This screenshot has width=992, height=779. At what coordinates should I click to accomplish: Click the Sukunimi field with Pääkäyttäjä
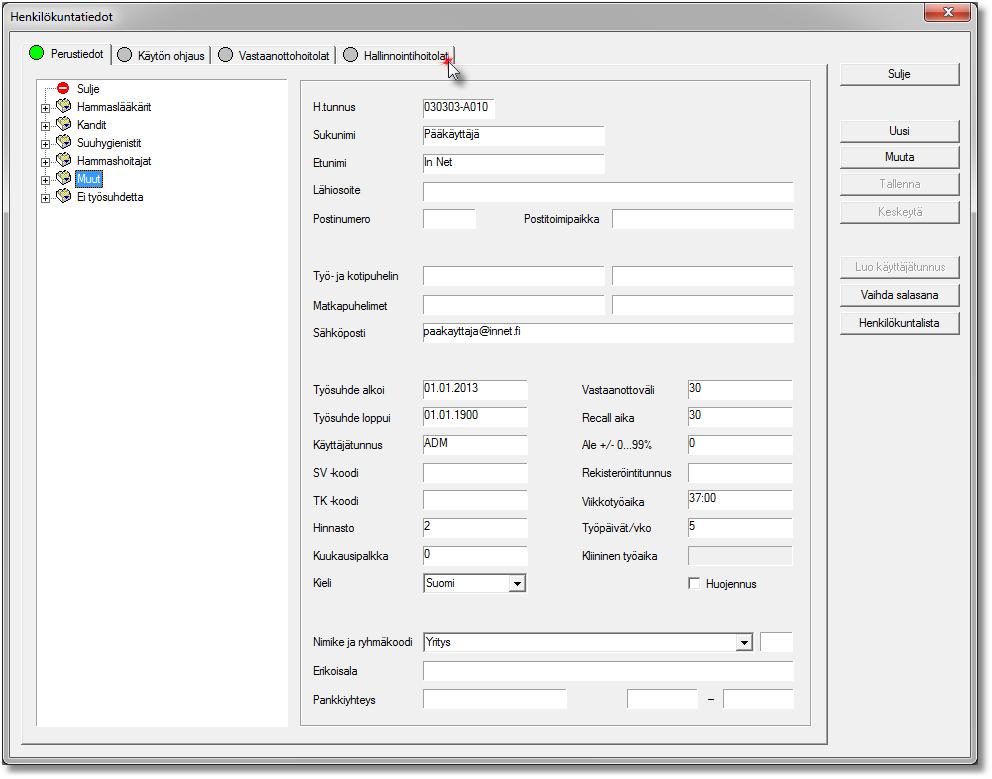click(513, 135)
